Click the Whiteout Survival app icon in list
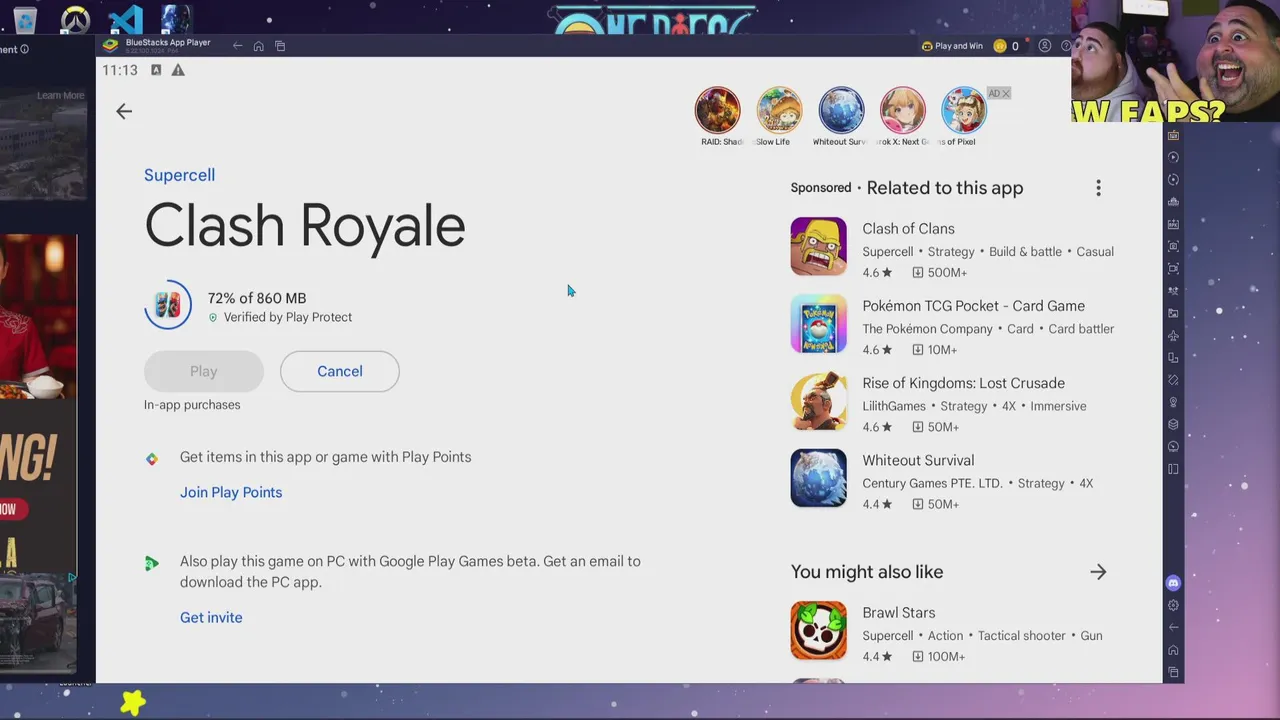The width and height of the screenshot is (1280, 720). pos(819,478)
